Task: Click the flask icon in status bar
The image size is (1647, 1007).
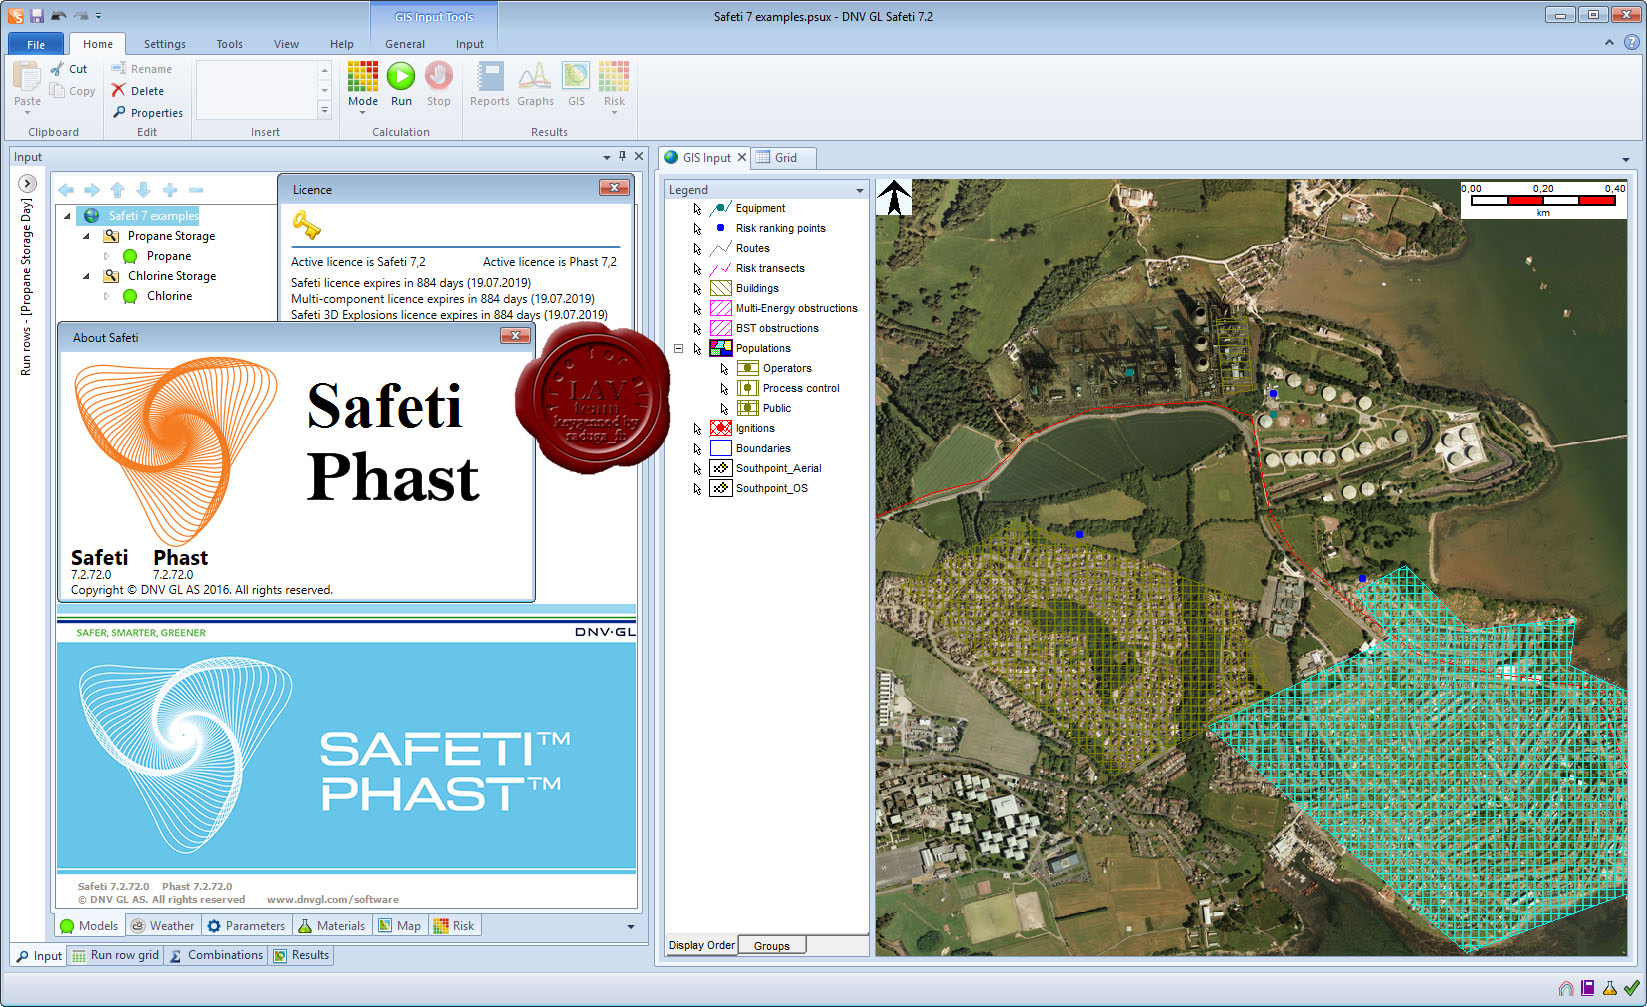Action: [x=1610, y=989]
